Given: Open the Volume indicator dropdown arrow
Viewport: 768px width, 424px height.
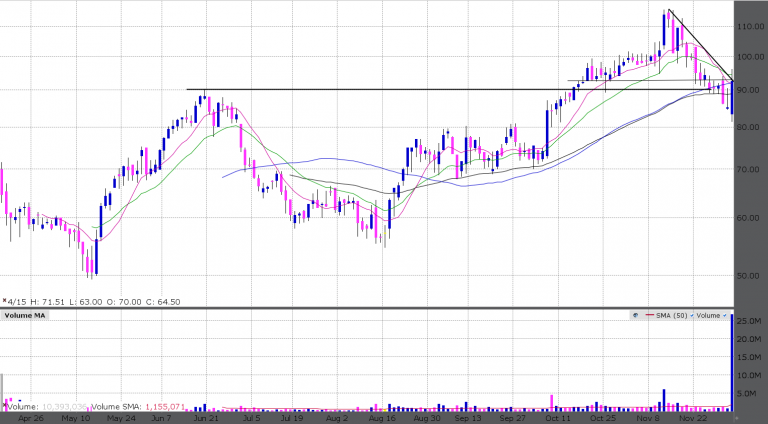Looking at the screenshot, I should pos(726,316).
